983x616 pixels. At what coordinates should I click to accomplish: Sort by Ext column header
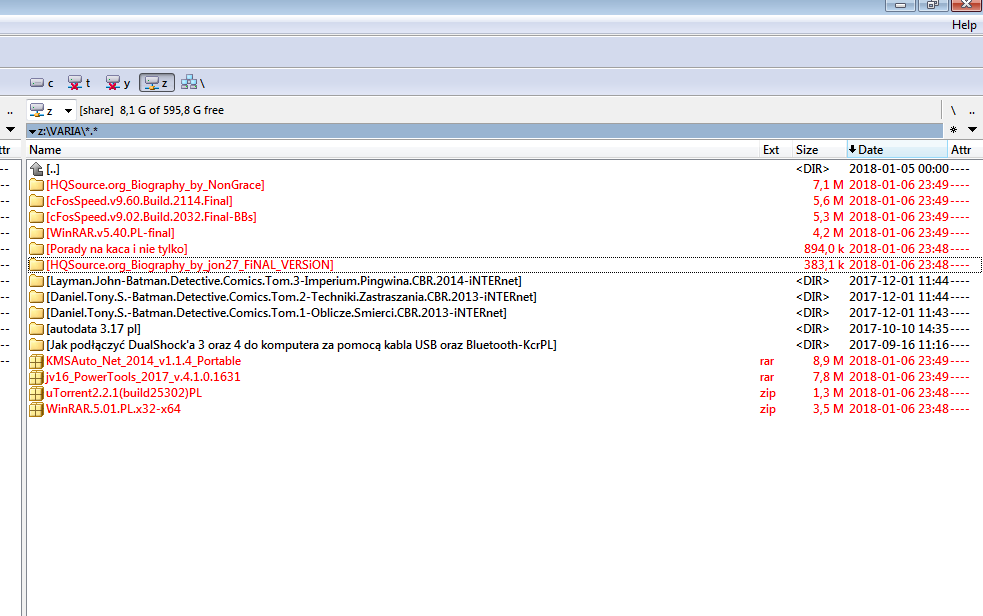775,150
